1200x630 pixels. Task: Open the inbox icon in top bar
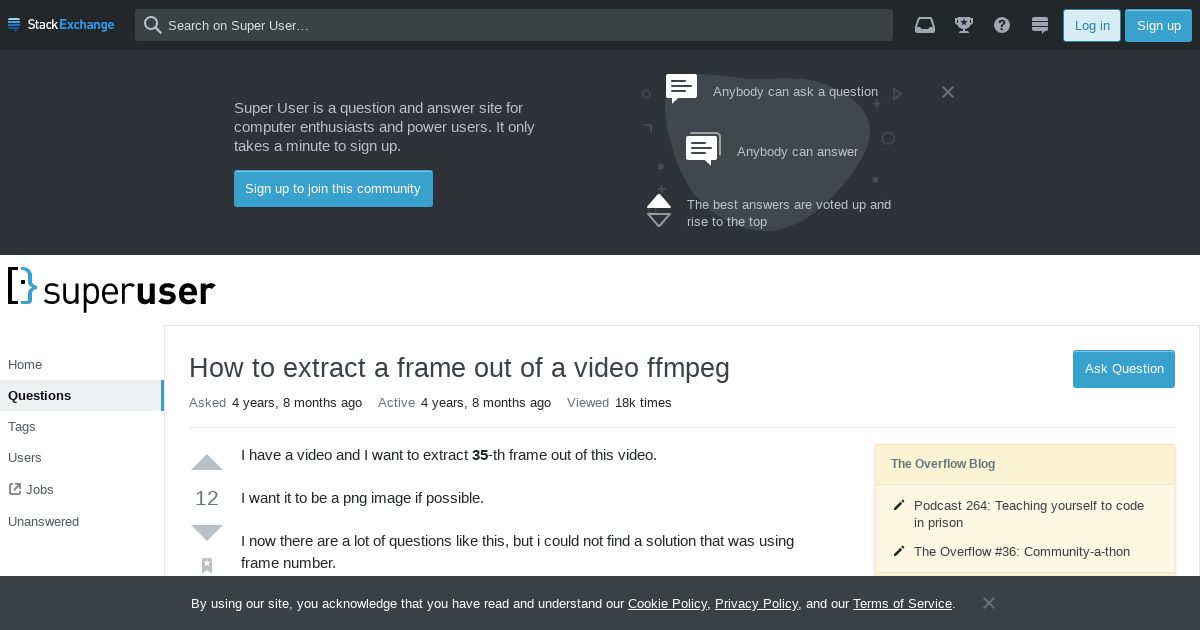[925, 25]
